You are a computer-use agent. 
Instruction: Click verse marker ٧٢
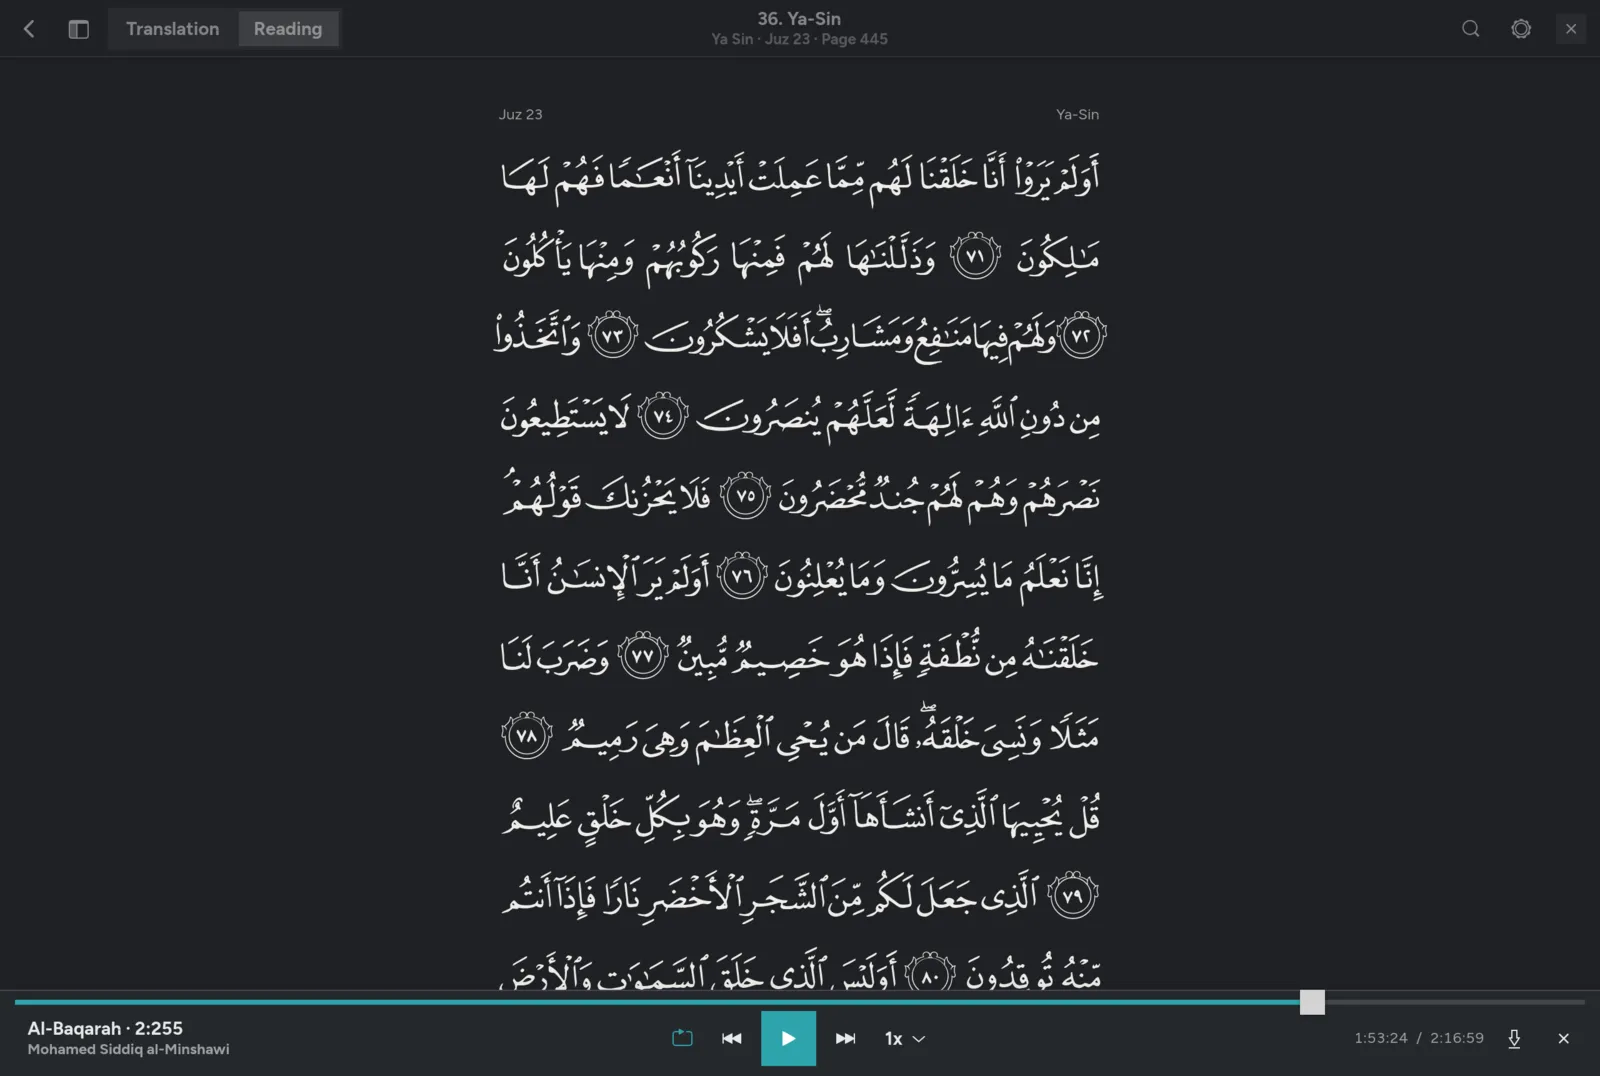pos(1081,336)
